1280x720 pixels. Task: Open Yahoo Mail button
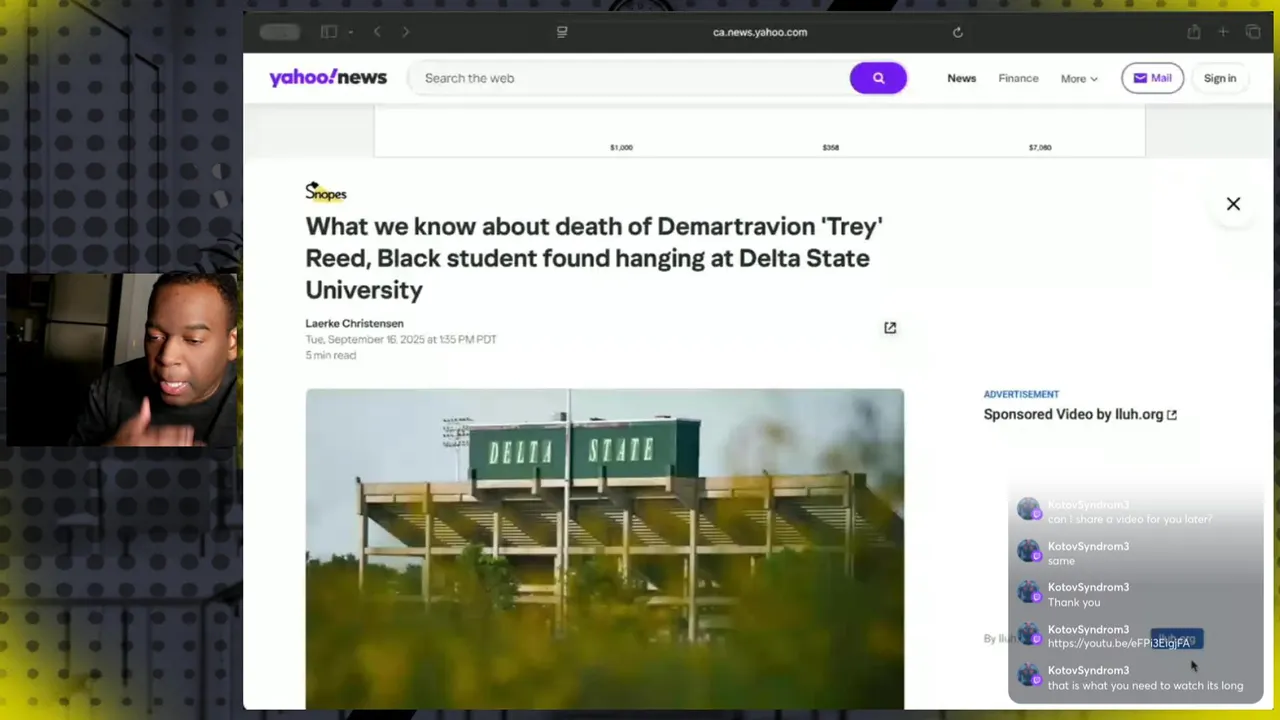1152,78
